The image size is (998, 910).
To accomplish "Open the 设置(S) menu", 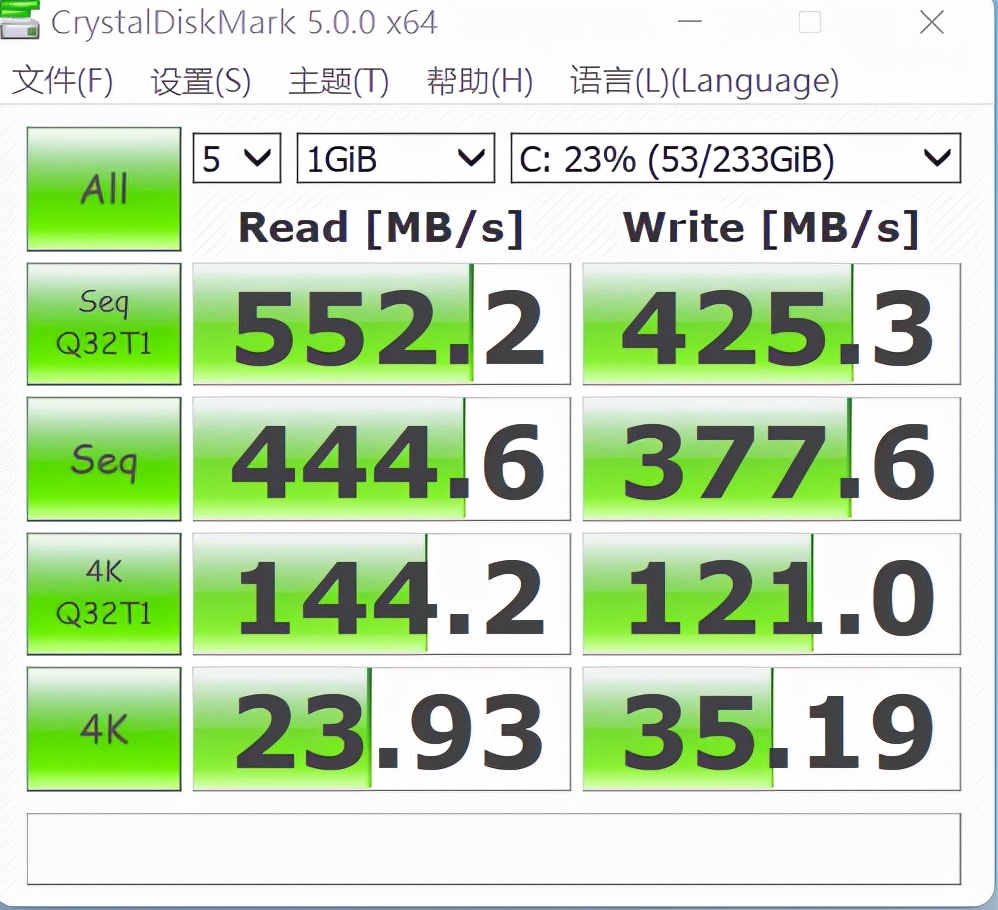I will [200, 81].
